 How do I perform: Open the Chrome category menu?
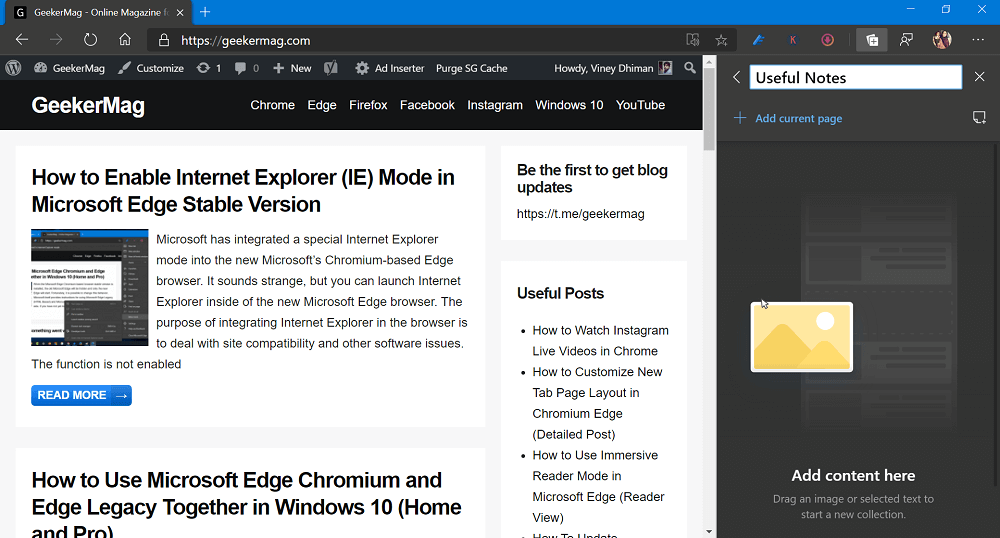click(x=272, y=105)
